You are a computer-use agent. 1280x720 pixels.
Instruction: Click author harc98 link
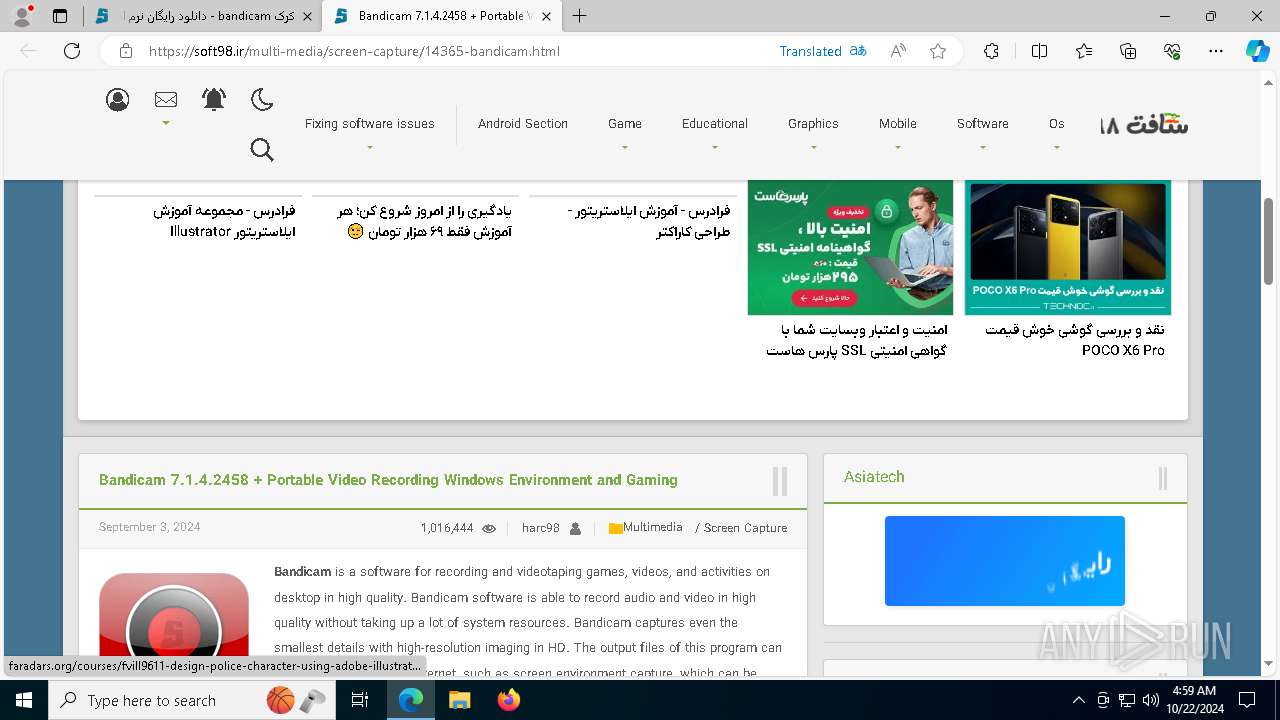click(x=541, y=528)
